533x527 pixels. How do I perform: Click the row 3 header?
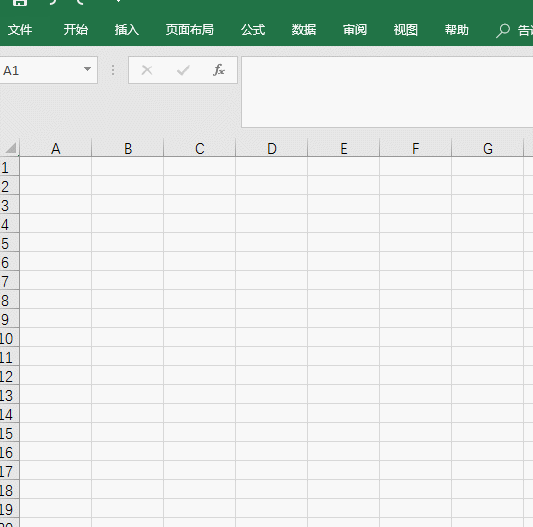pyautogui.click(x=10, y=205)
